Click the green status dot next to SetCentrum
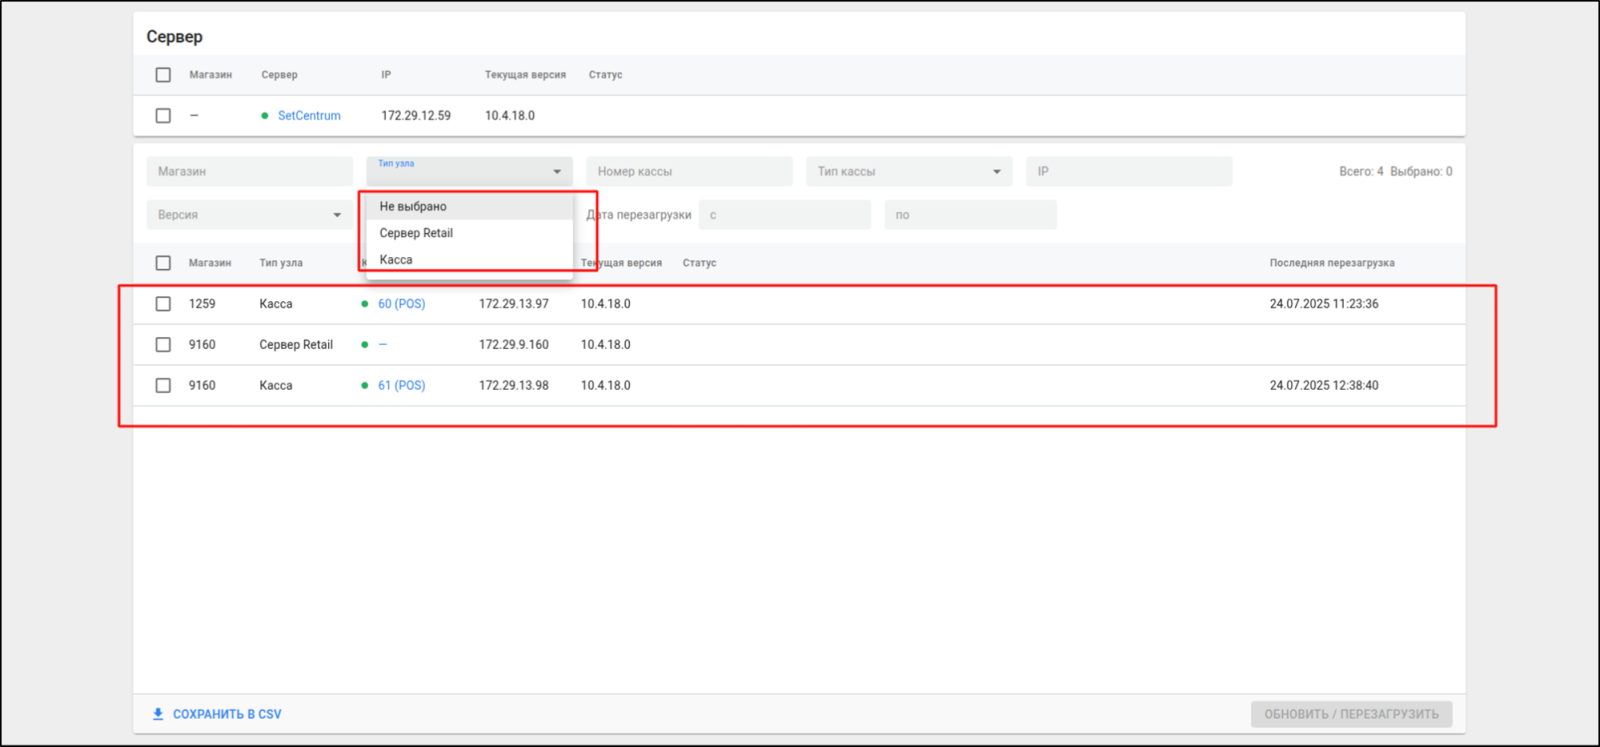 pyautogui.click(x=265, y=116)
